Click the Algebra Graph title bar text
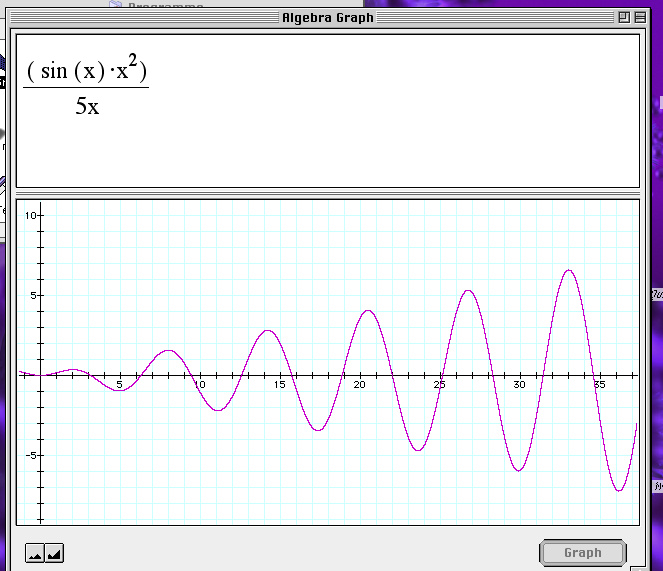Image resolution: width=663 pixels, height=571 pixels. [328, 18]
